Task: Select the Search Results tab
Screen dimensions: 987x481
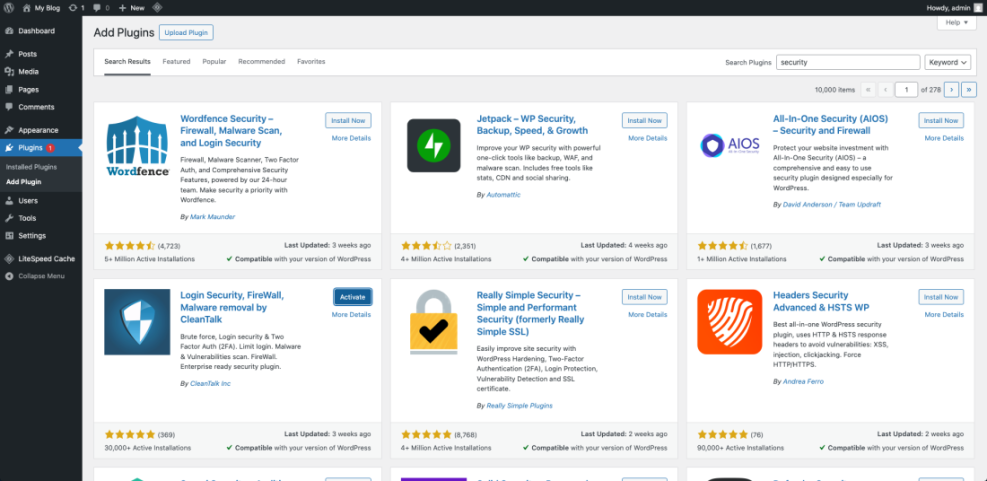Action: pos(127,62)
